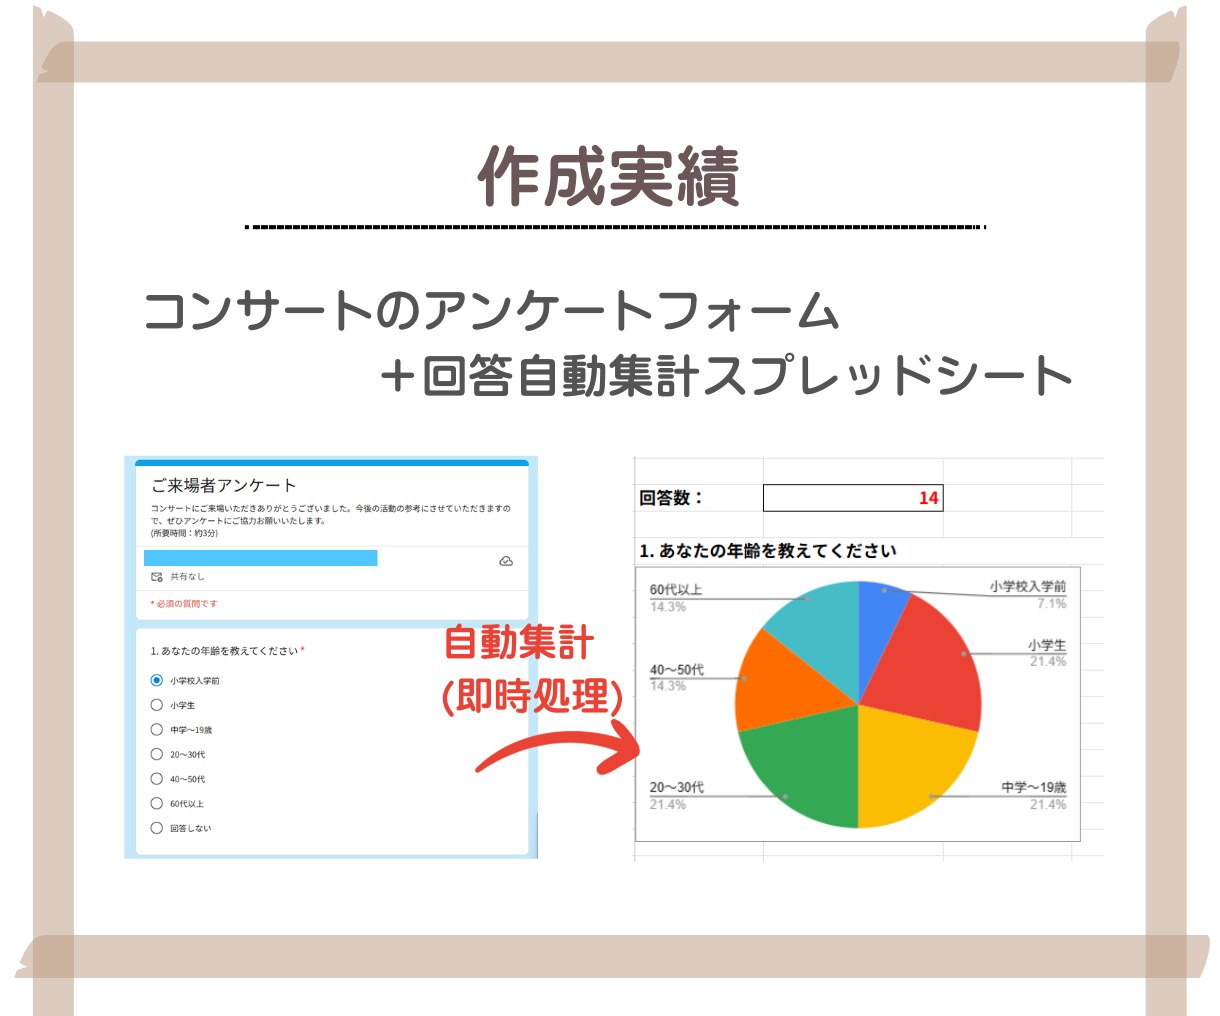Click the chart label 小学生
The image size is (1220, 1016).
pos(1047,646)
